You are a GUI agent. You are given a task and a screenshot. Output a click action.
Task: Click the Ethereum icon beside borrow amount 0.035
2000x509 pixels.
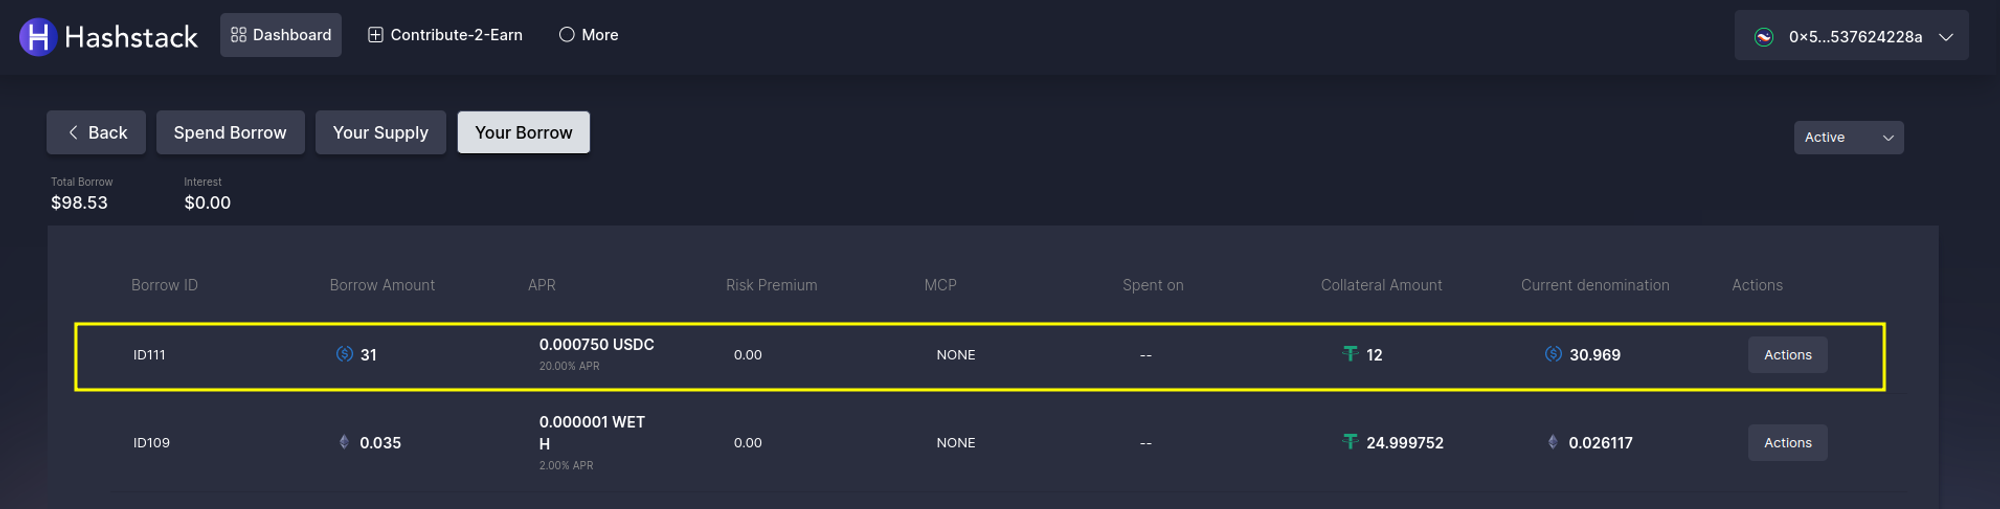pos(344,442)
